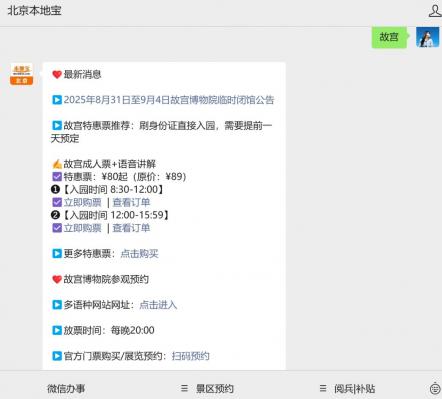Click the hamburger icon beside 阅兵|补贴

coord(323,388)
